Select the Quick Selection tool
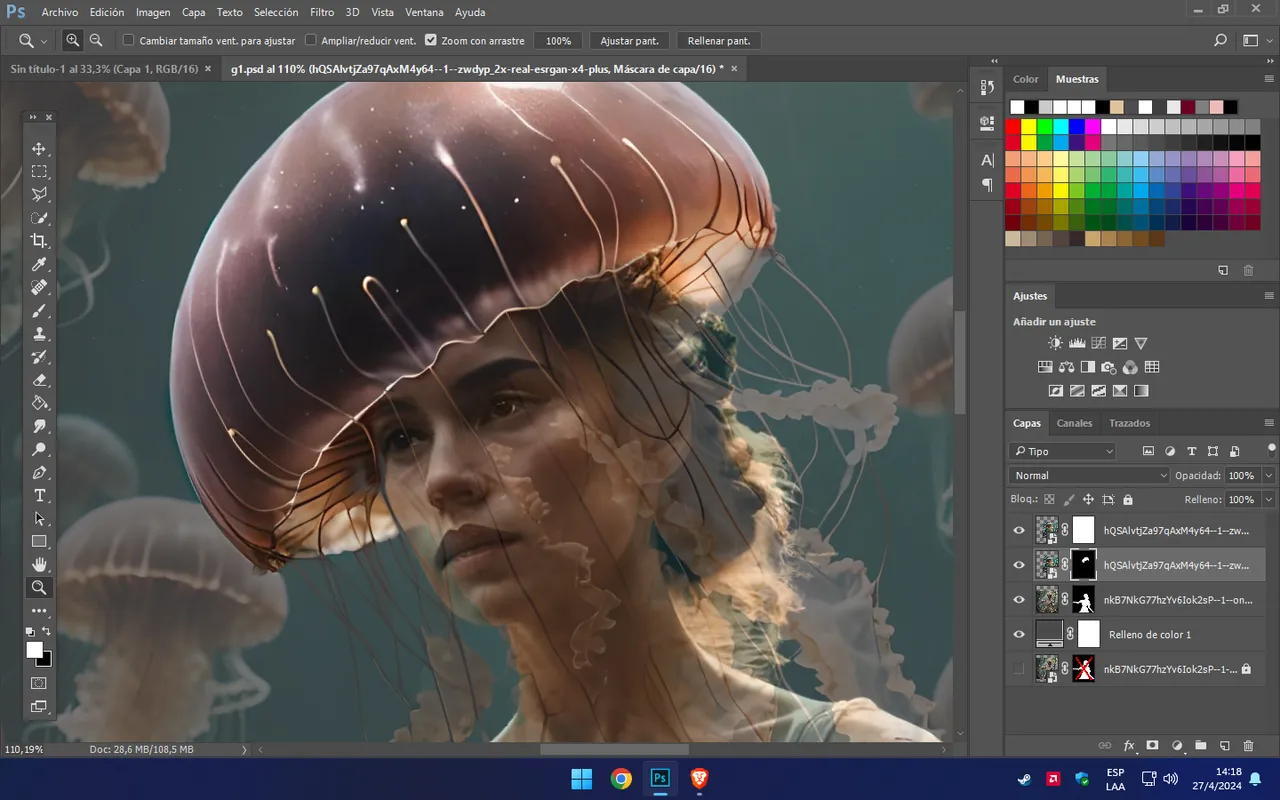This screenshot has width=1280, height=800. [x=39, y=218]
